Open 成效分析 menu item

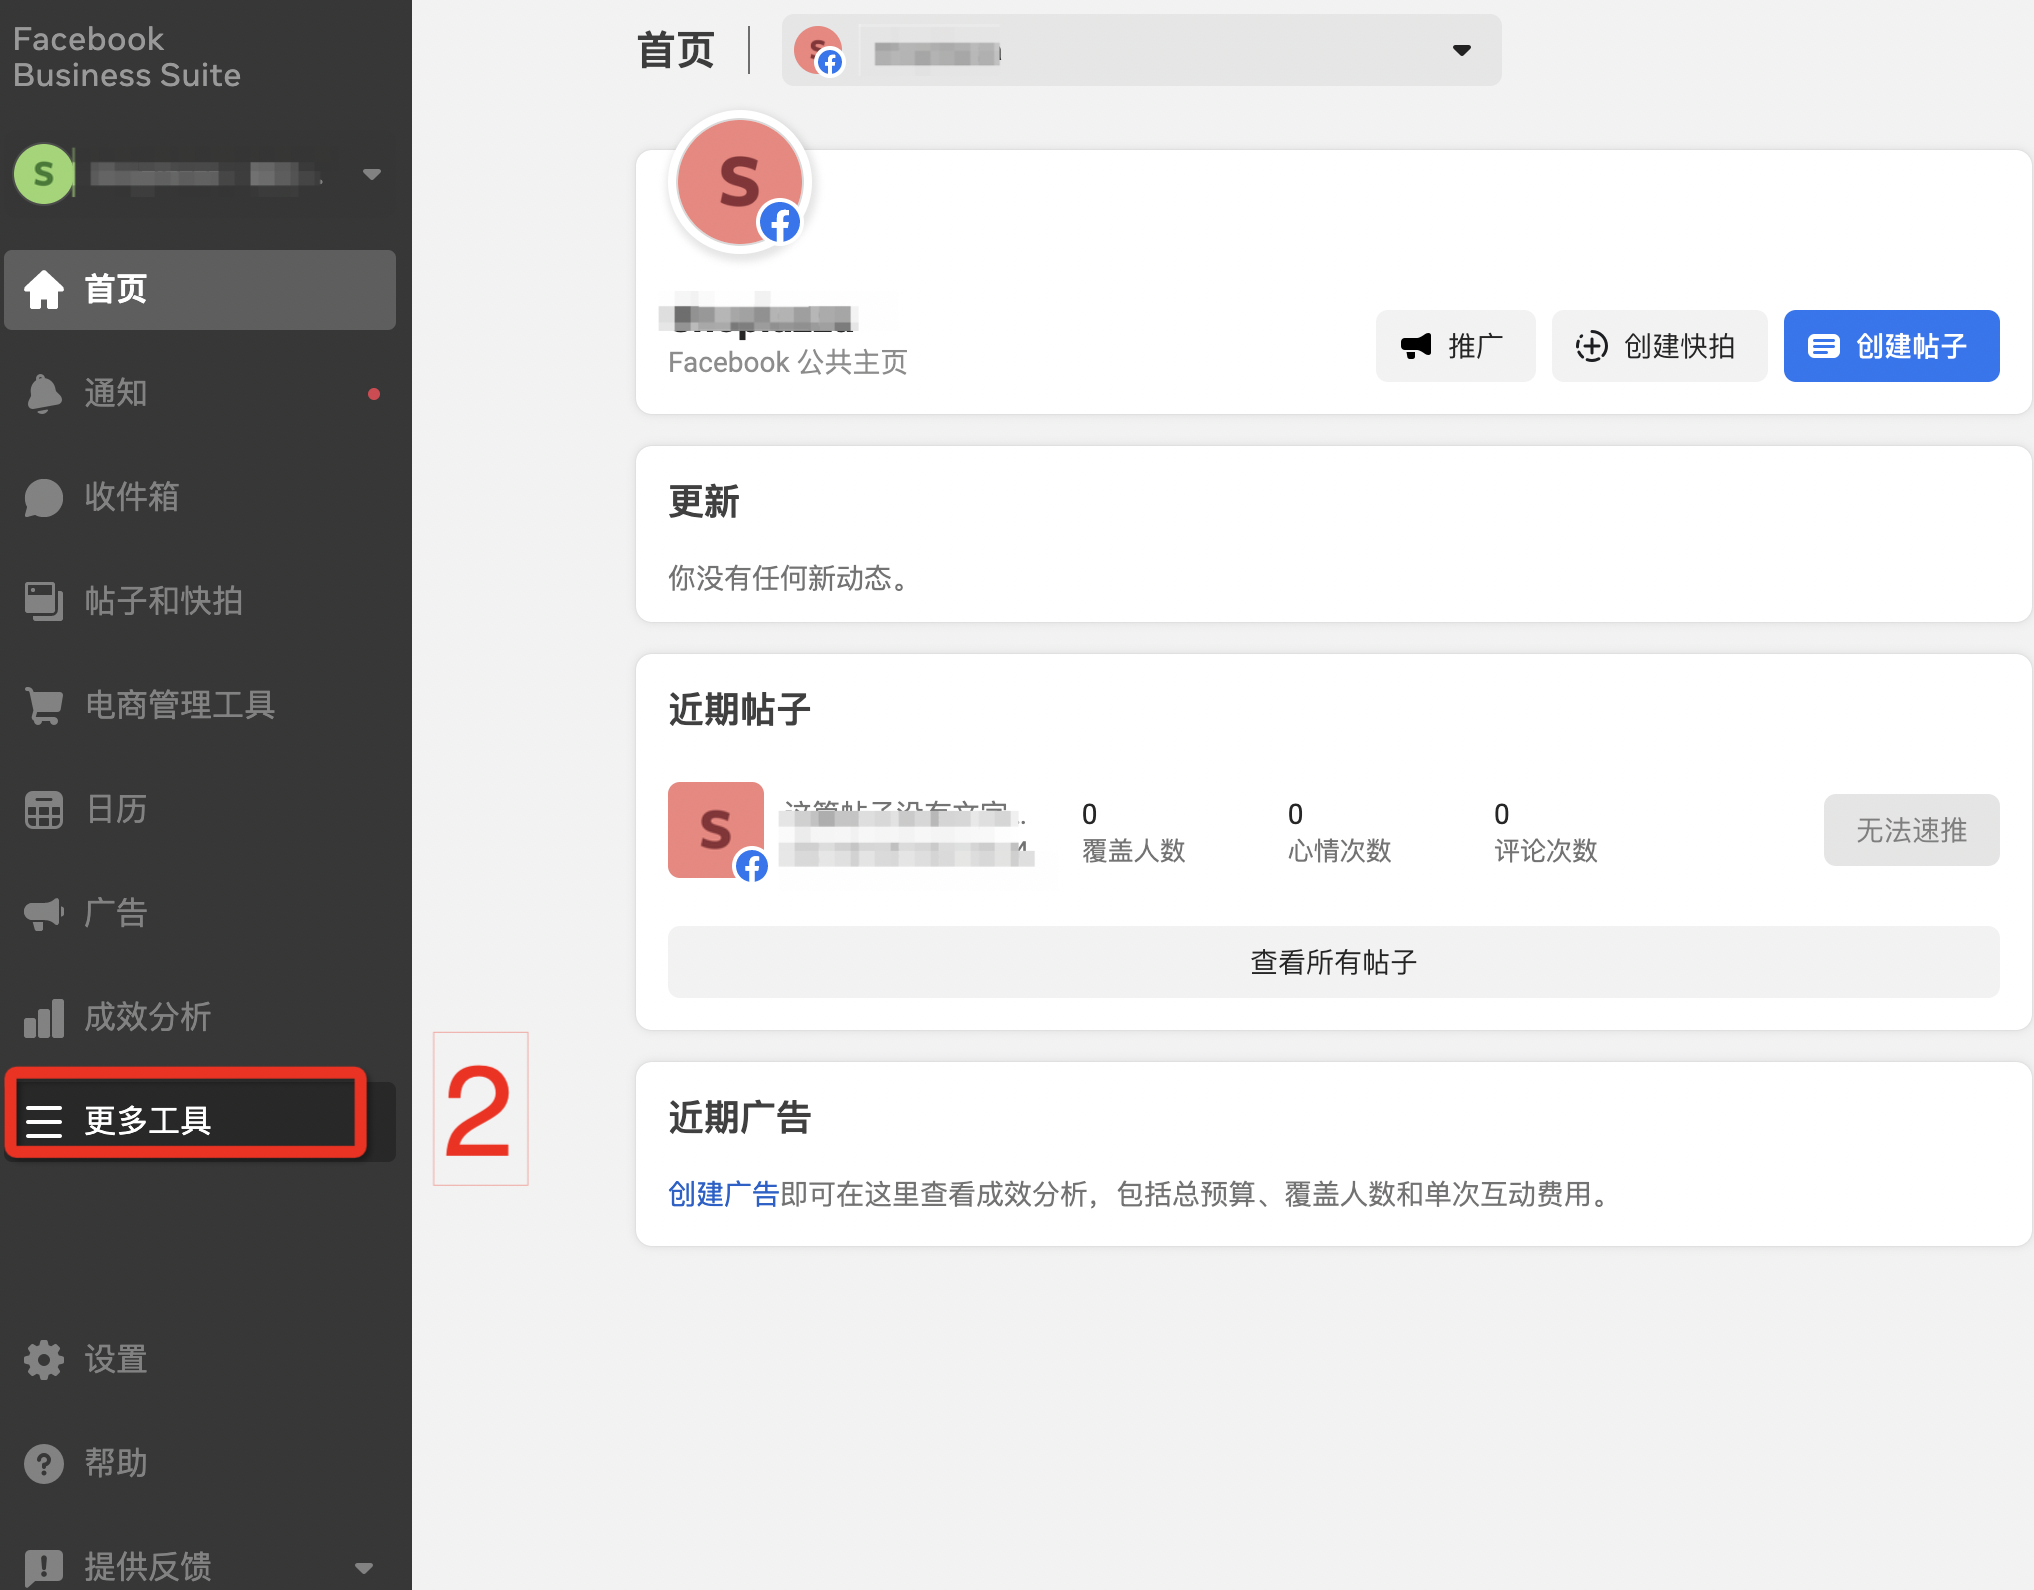click(x=200, y=1018)
